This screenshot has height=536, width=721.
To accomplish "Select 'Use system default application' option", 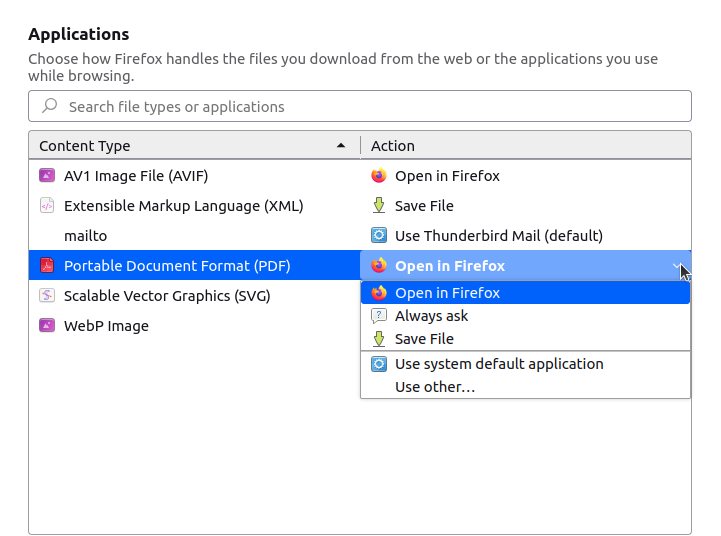I will click(499, 364).
